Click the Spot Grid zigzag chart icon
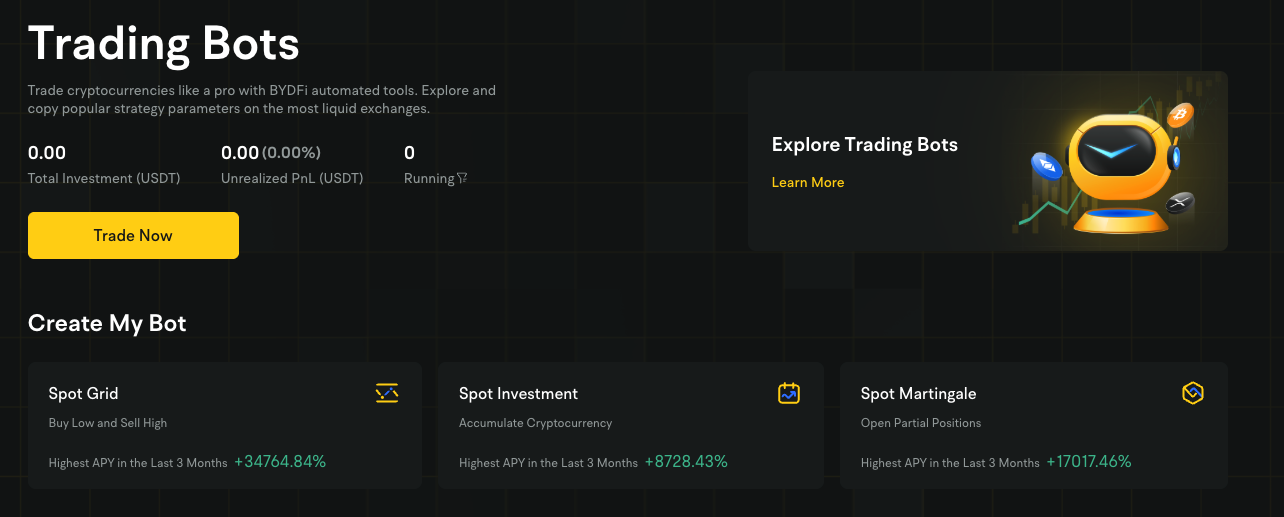This screenshot has height=517, width=1284. [387, 393]
